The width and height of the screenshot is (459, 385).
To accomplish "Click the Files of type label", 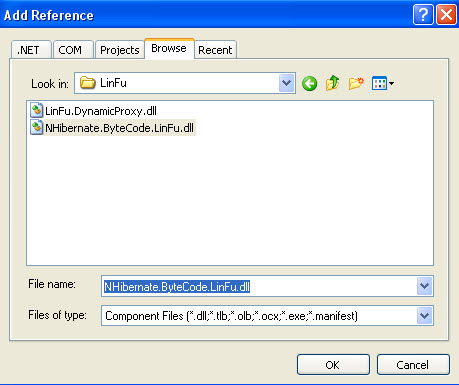I will point(57,315).
